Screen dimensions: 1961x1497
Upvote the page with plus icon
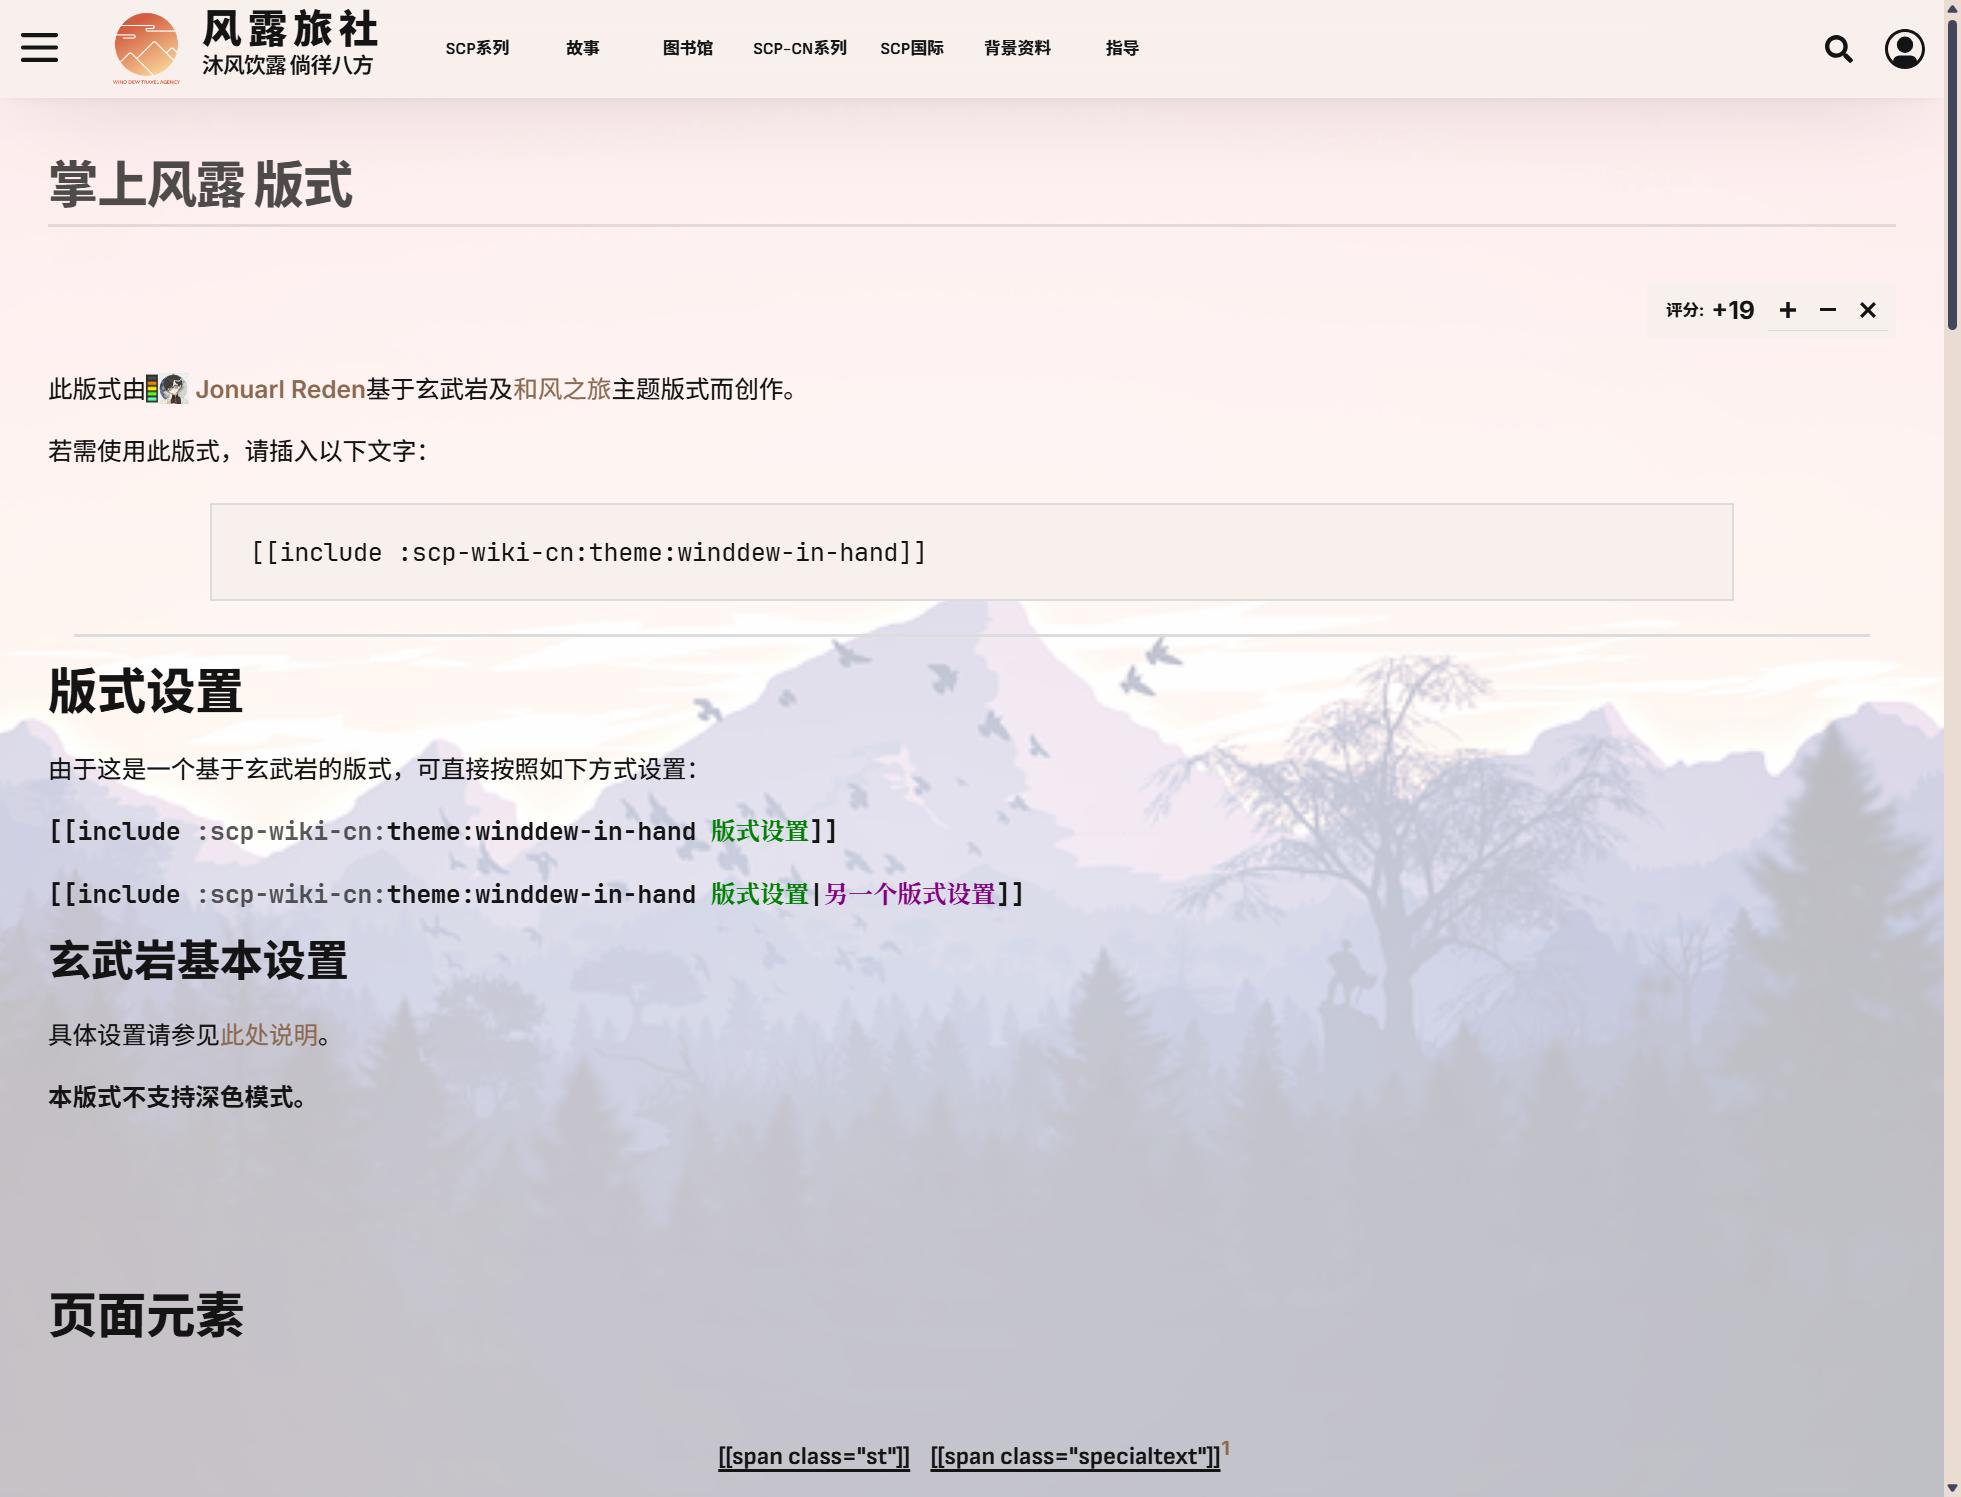click(1787, 311)
